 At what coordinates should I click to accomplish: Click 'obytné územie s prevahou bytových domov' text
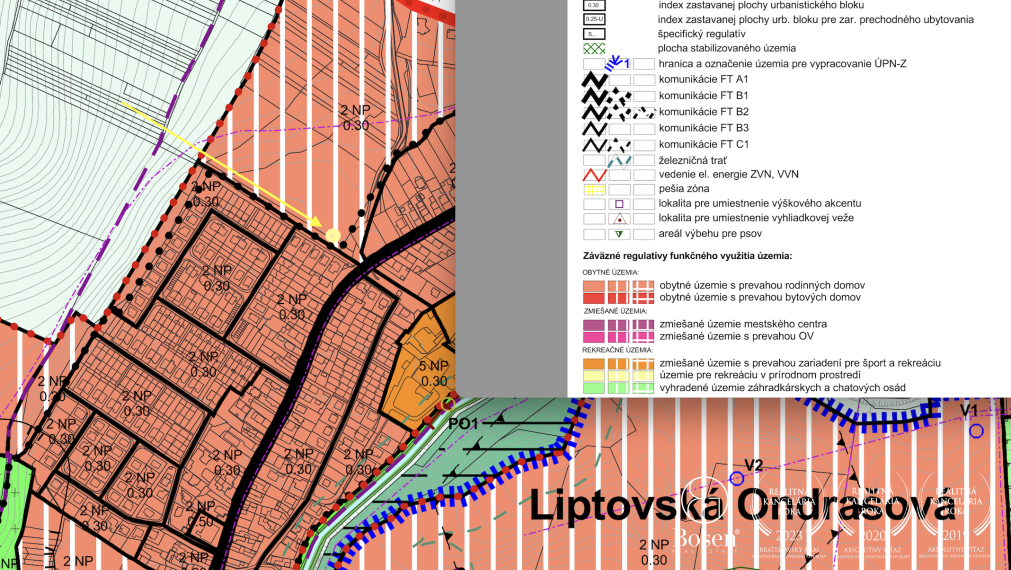(x=760, y=297)
